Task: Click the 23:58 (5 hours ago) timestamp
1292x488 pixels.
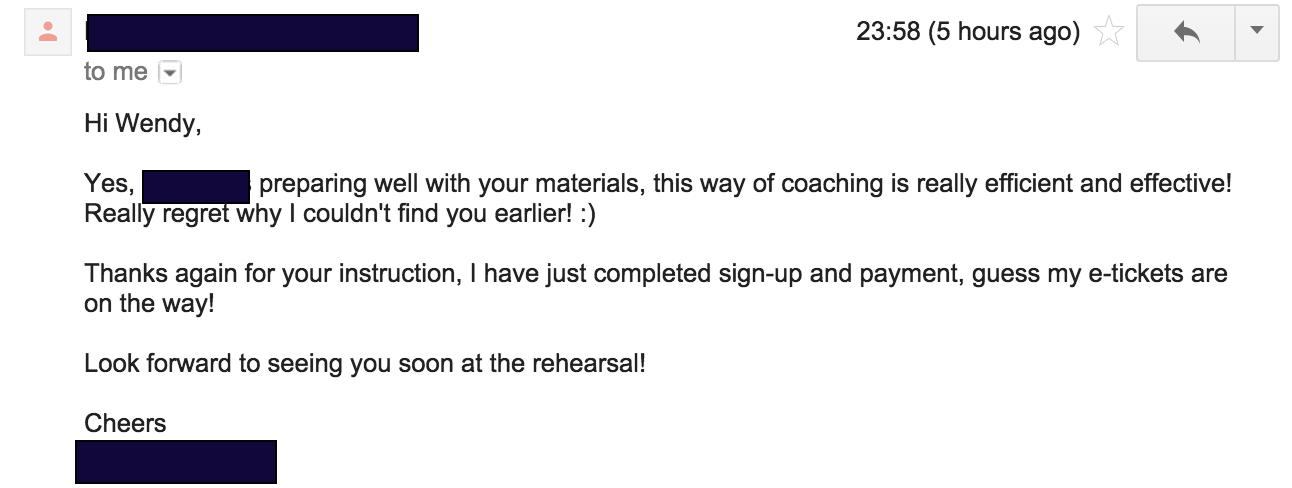Action: coord(967,32)
